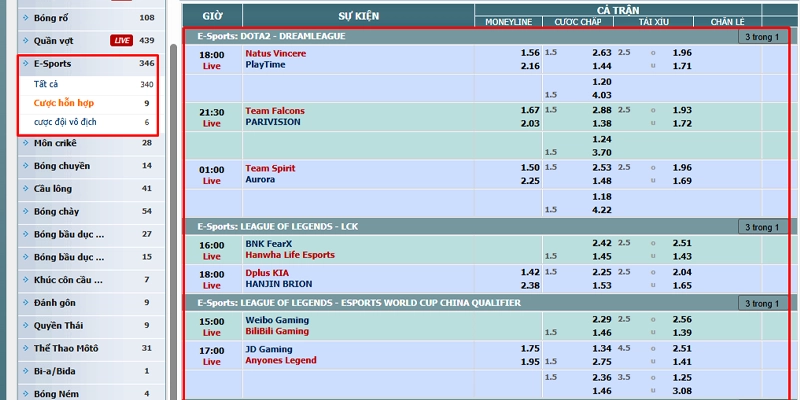Open Aurora team link
The height and width of the screenshot is (400, 800).
click(260, 180)
